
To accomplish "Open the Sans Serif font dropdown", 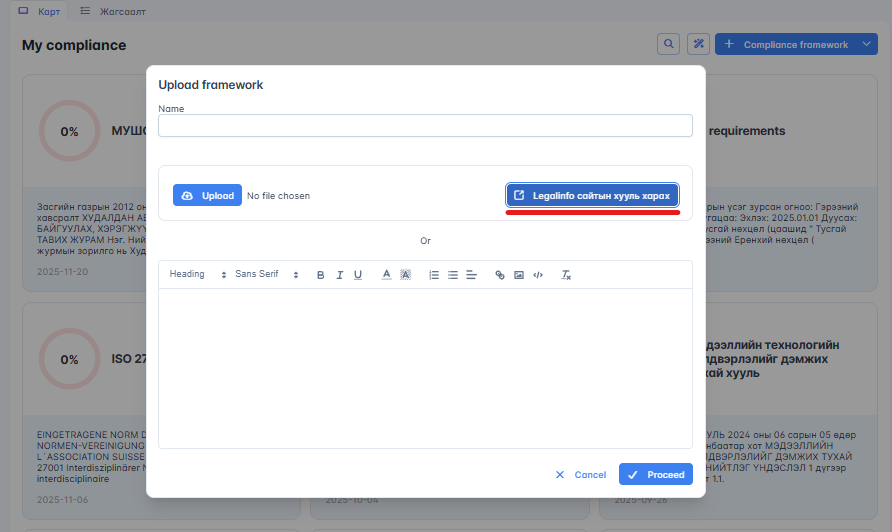I will pos(267,274).
